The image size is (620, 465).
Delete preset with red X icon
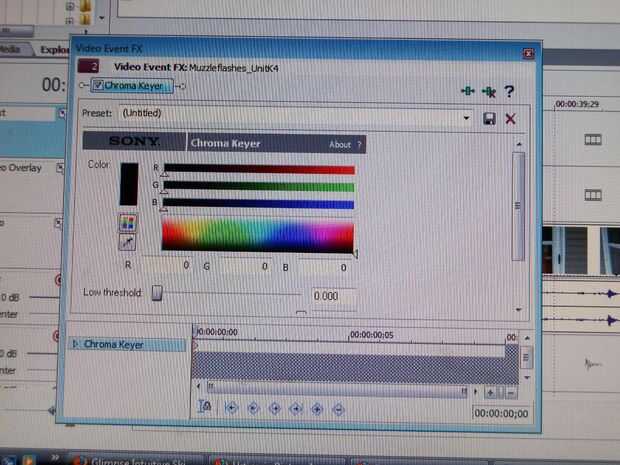510,119
